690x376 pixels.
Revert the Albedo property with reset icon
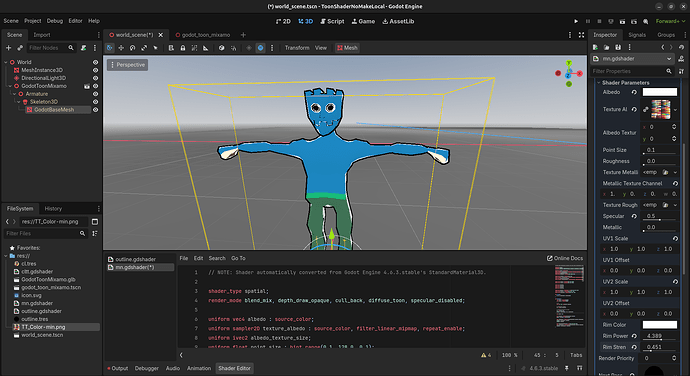(634, 92)
